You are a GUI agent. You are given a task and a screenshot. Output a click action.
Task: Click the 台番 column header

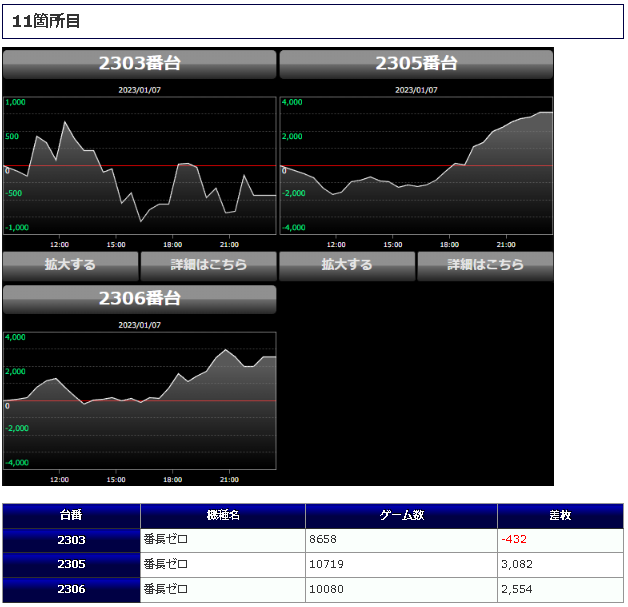pos(71,516)
